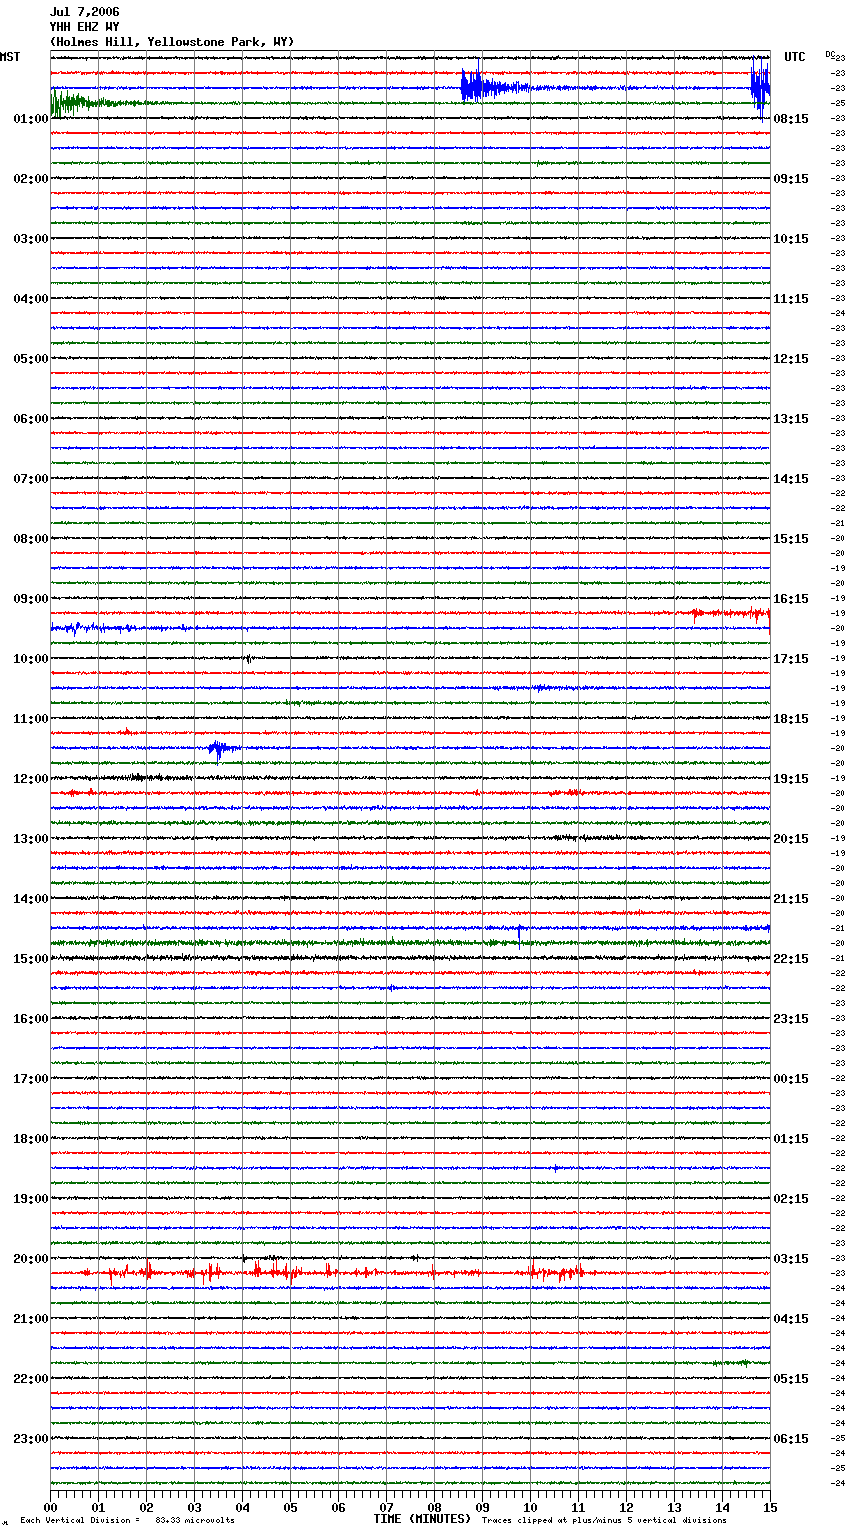This screenshot has height=1534, width=850.
Task: Click the 20:00 MST hour label
Action: [31, 1259]
